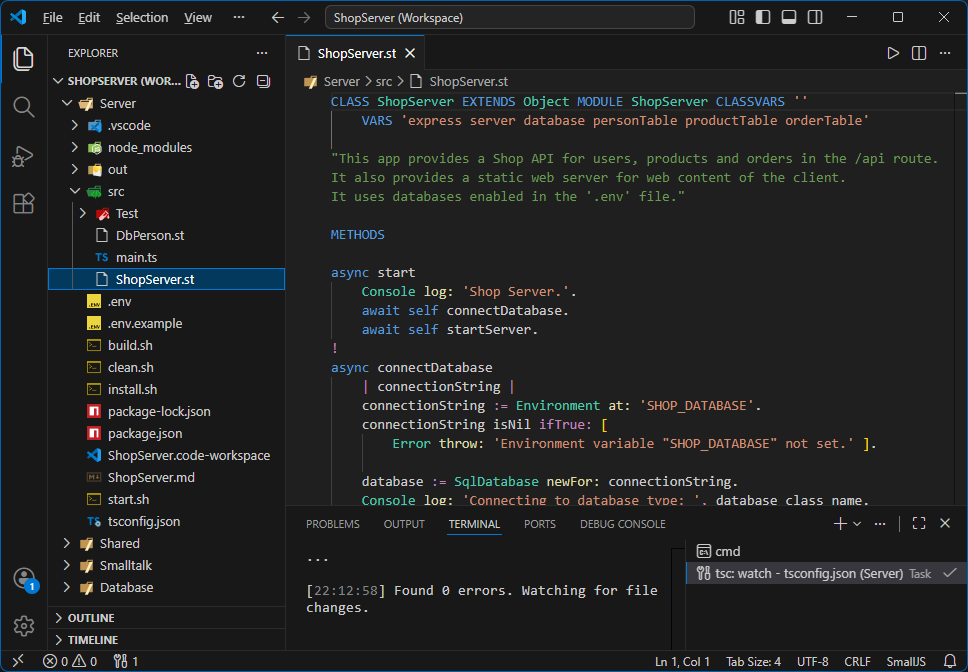Customize layout from title bar
Screen dimensions: 968x672
[x=736, y=17]
